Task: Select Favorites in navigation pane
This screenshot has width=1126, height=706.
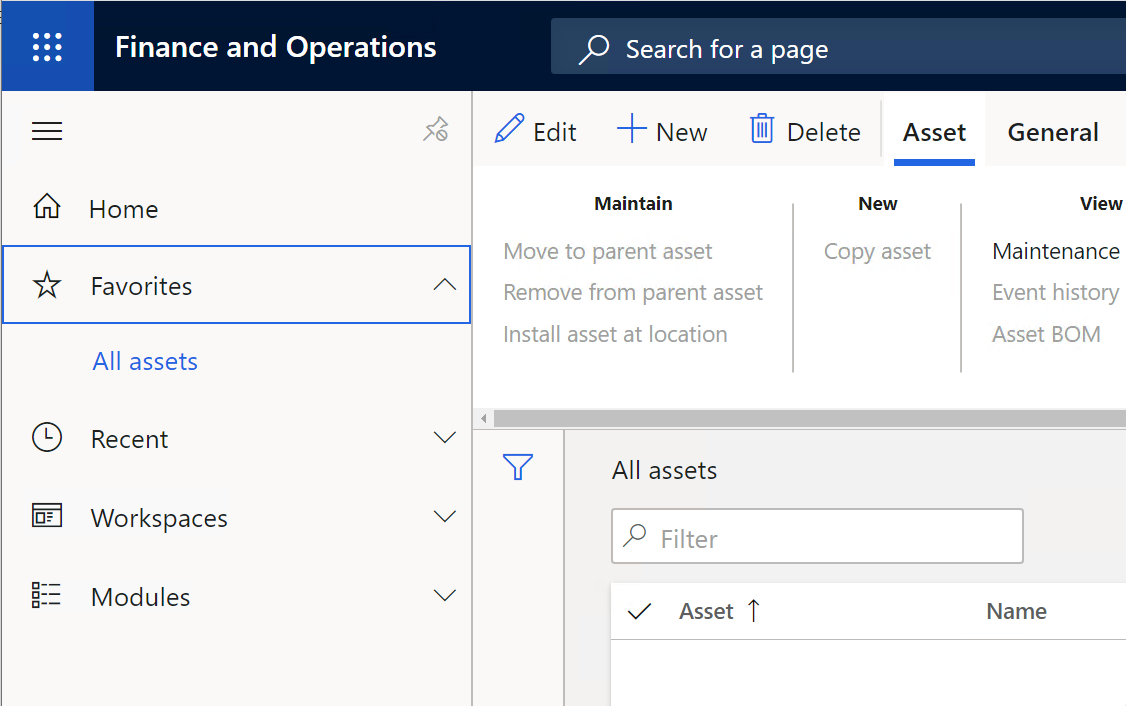Action: (x=236, y=285)
